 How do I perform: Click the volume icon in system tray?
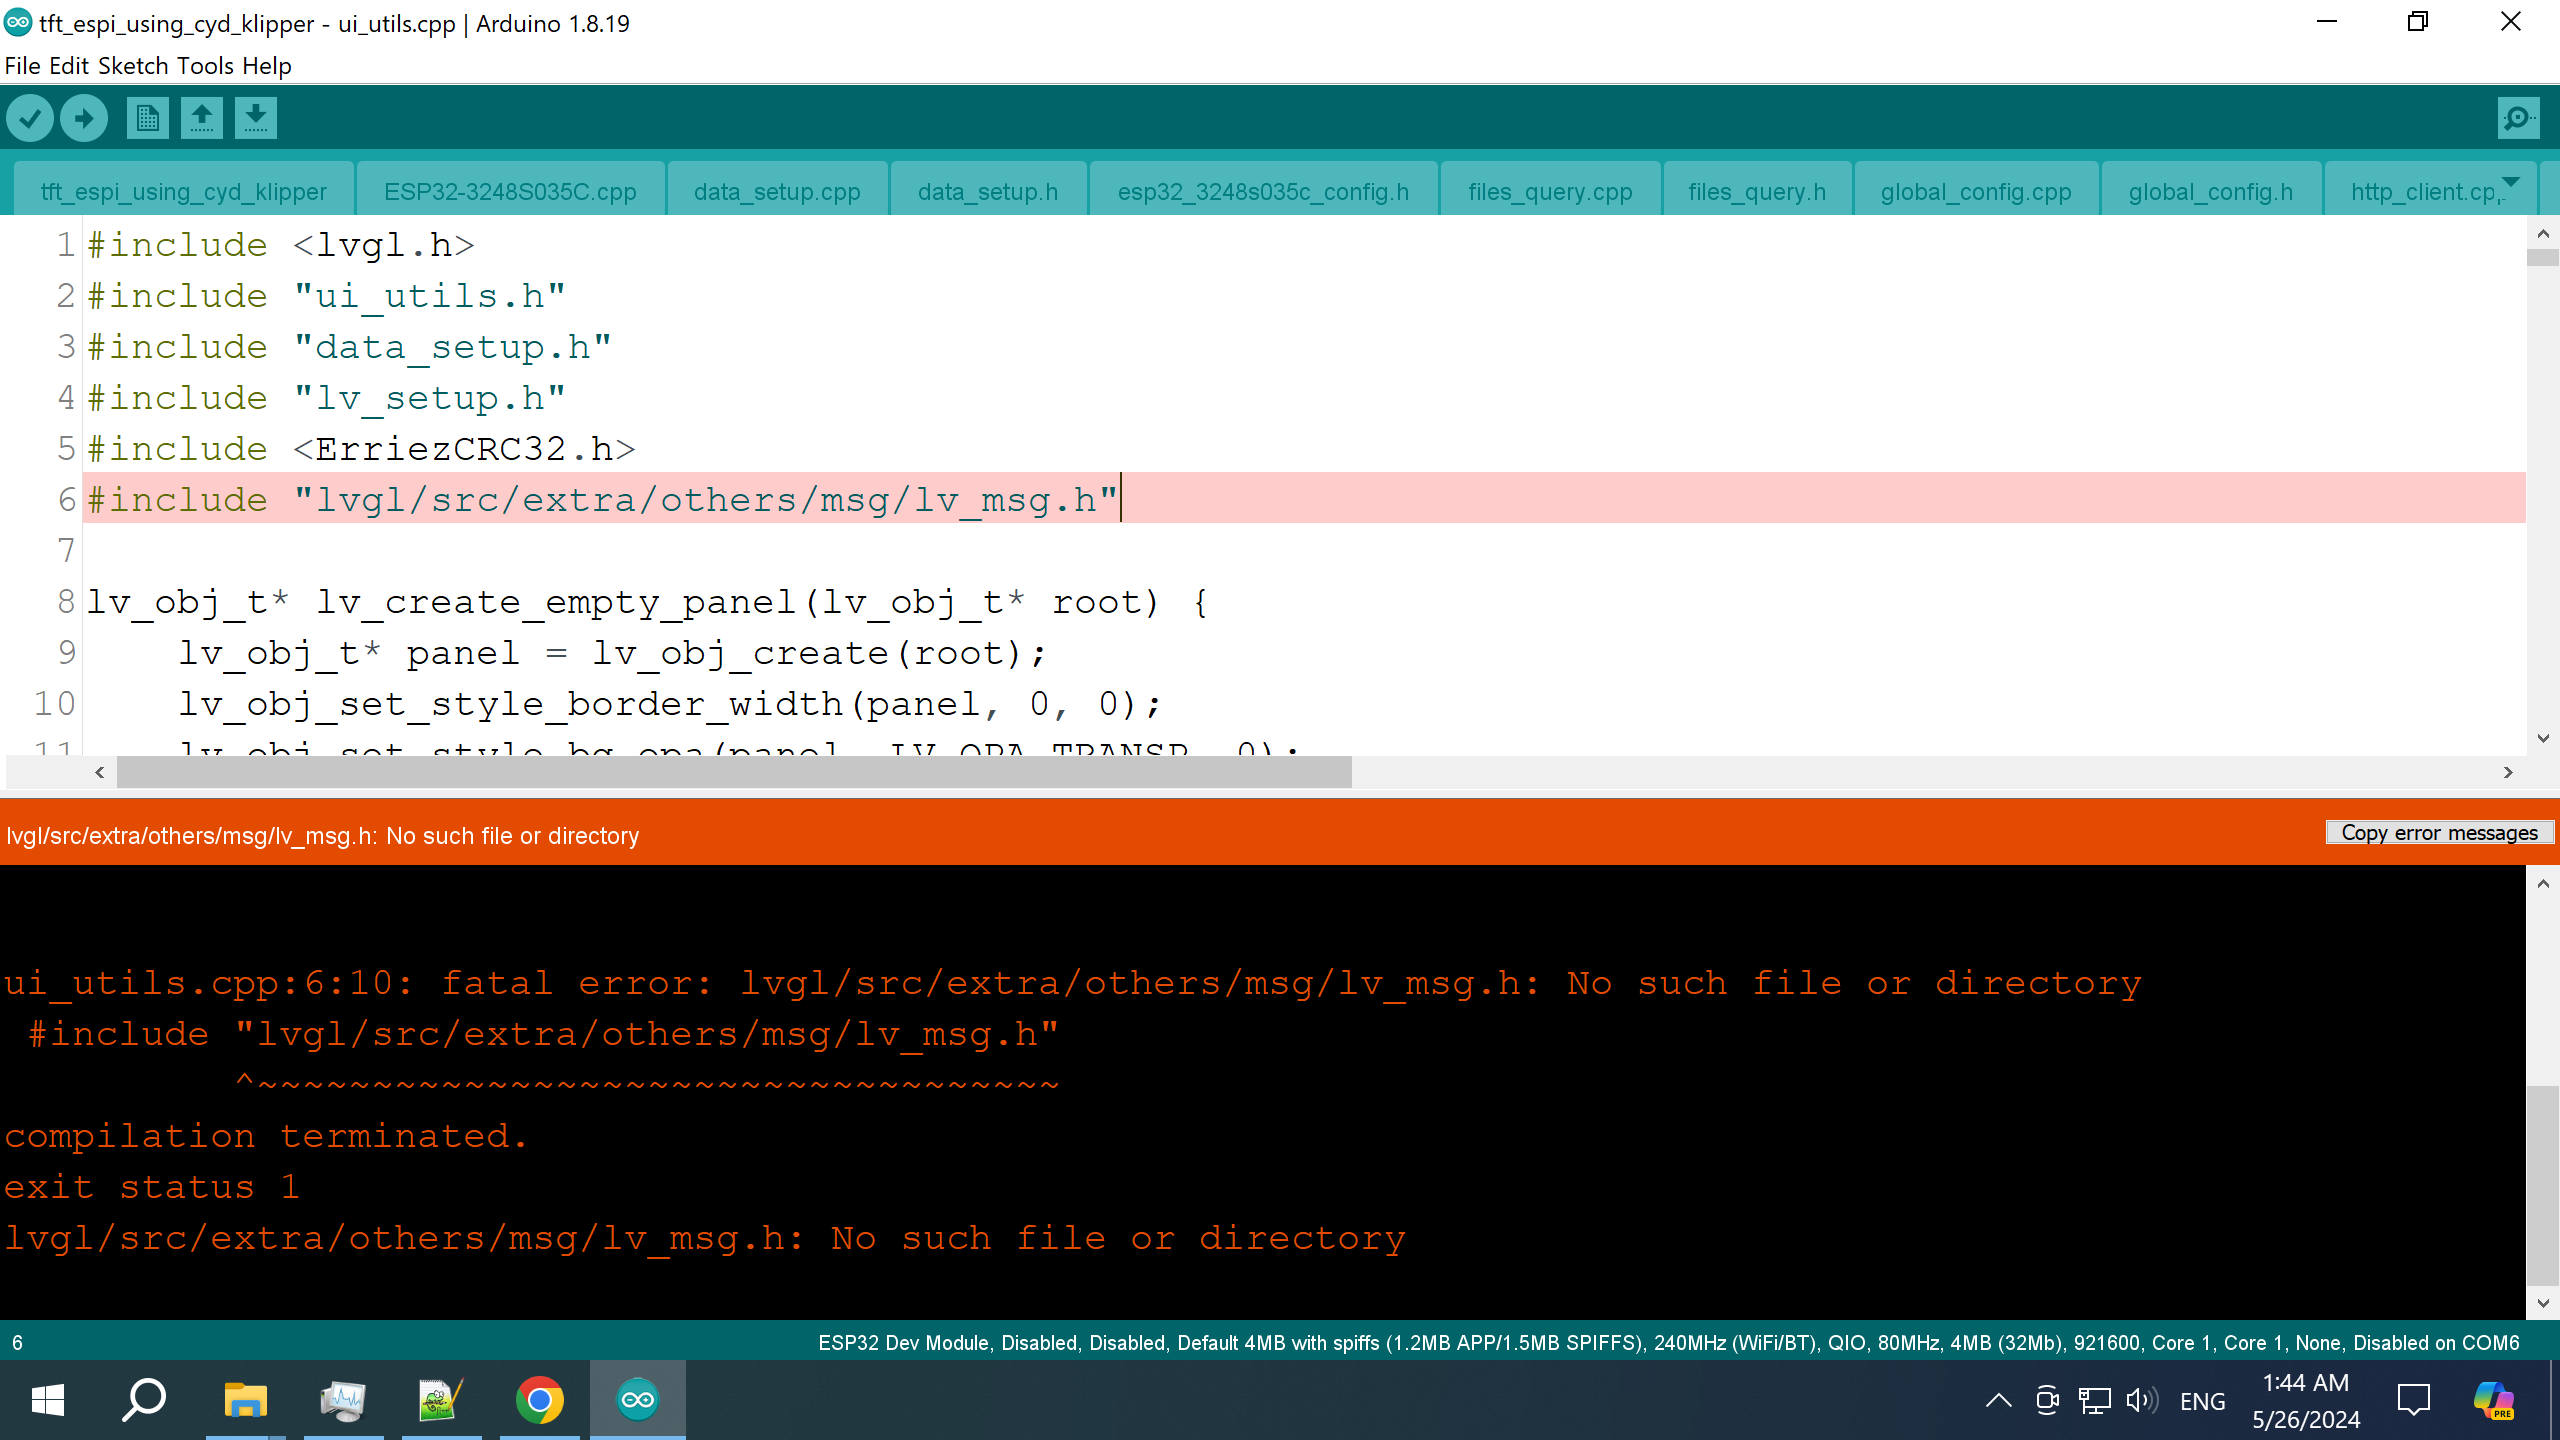(2141, 1401)
